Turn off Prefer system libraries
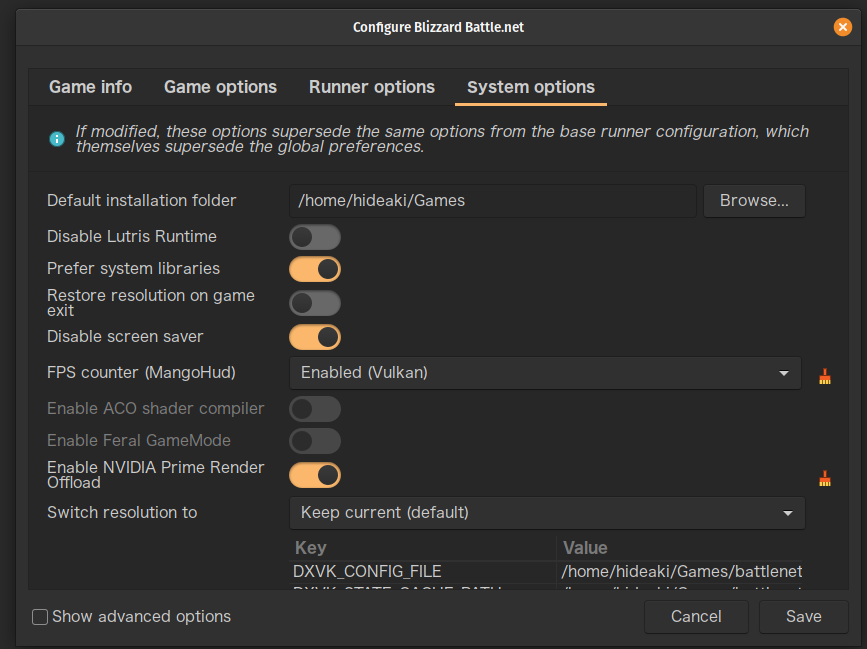The image size is (867, 649). (x=315, y=269)
